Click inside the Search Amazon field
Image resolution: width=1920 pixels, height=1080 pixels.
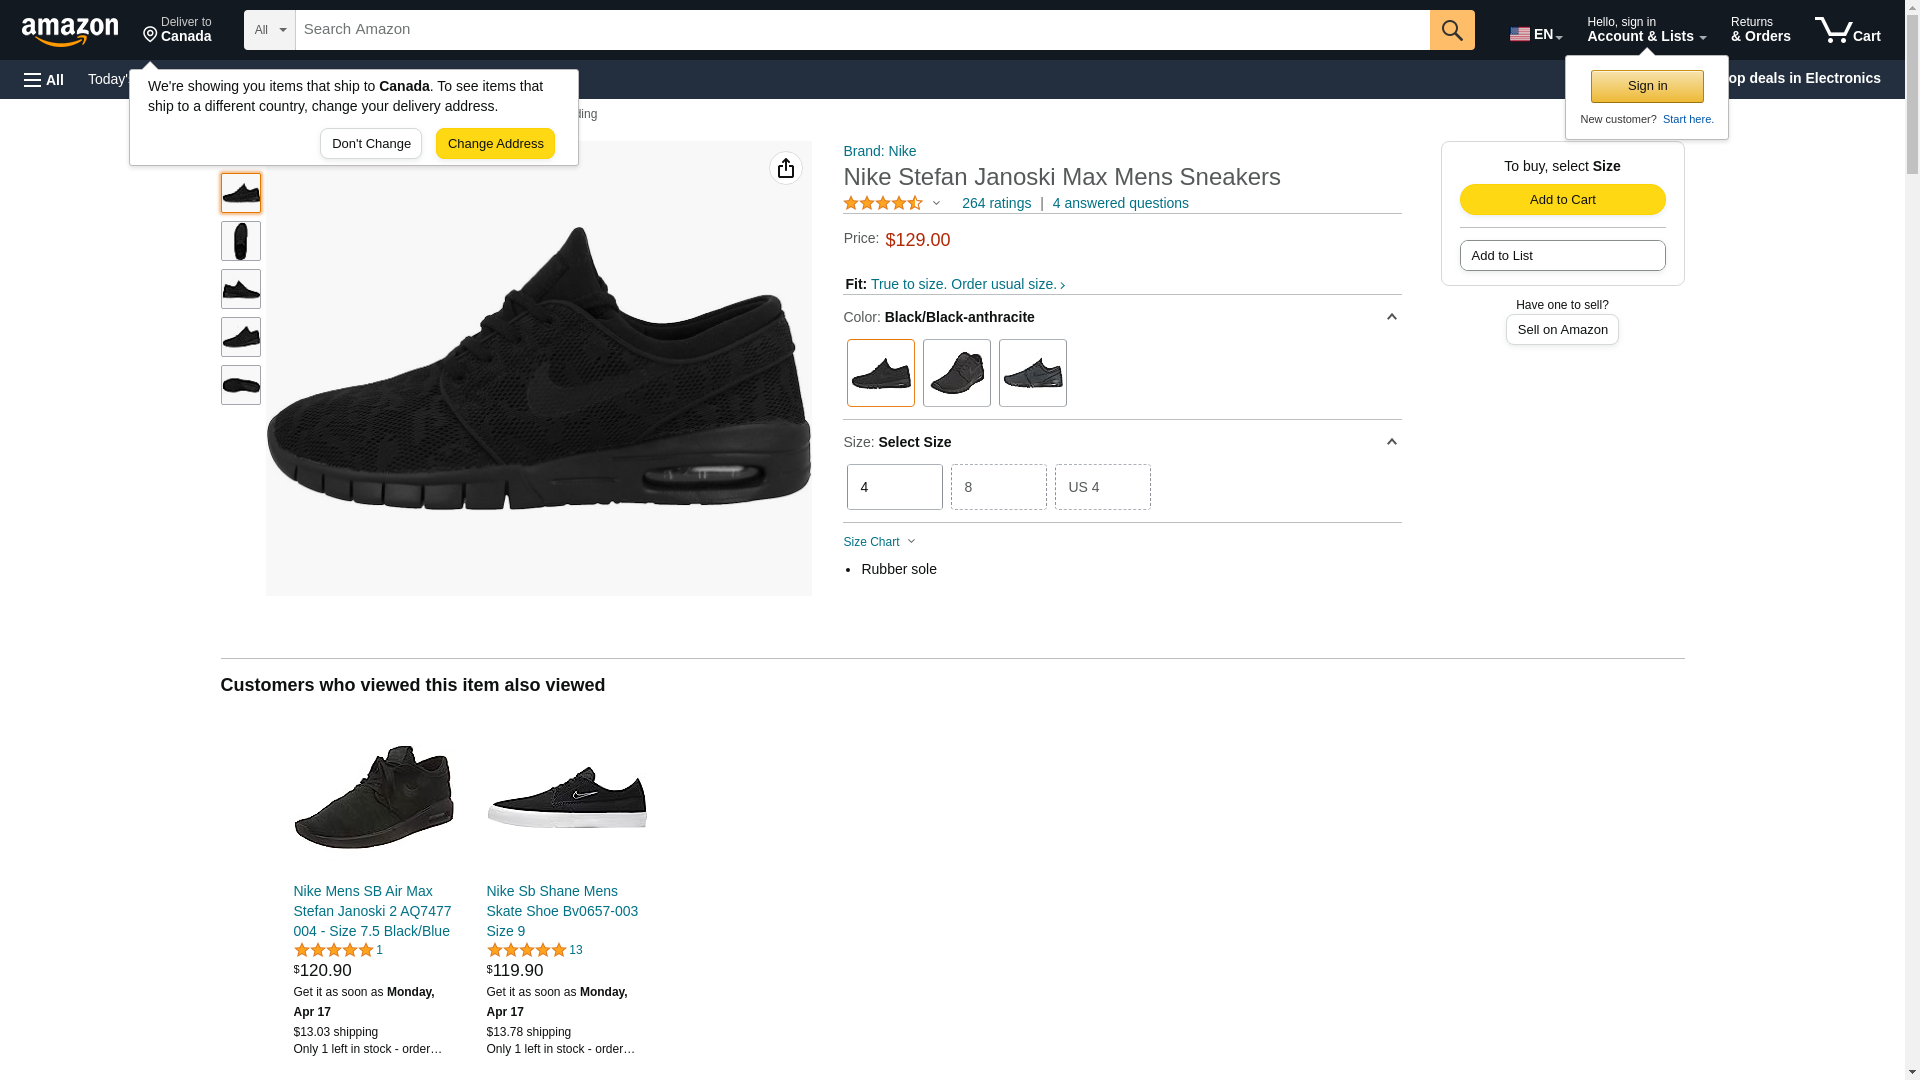click(x=860, y=30)
